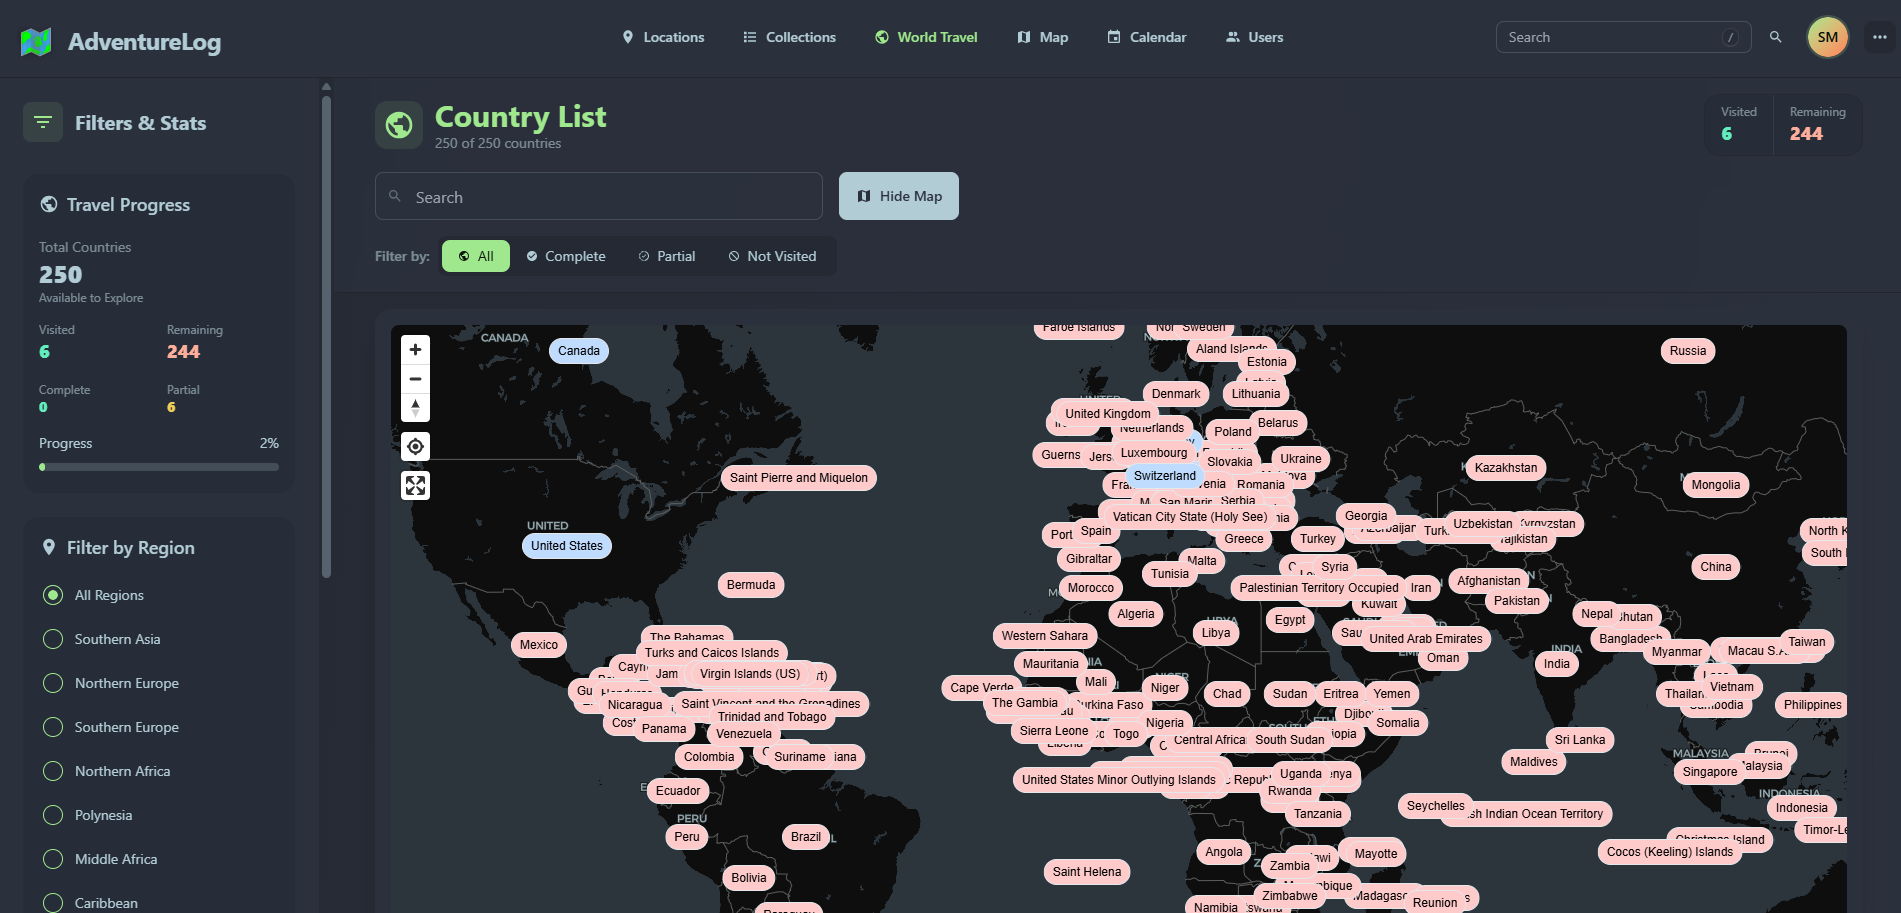Zoom out on the map
This screenshot has width=1901, height=913.
[415, 379]
